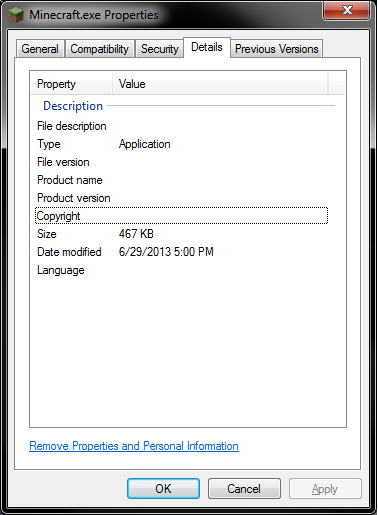Open Remove Properties and Personal Information link
Screen dimensions: 378x515
pyautogui.click(x=134, y=446)
